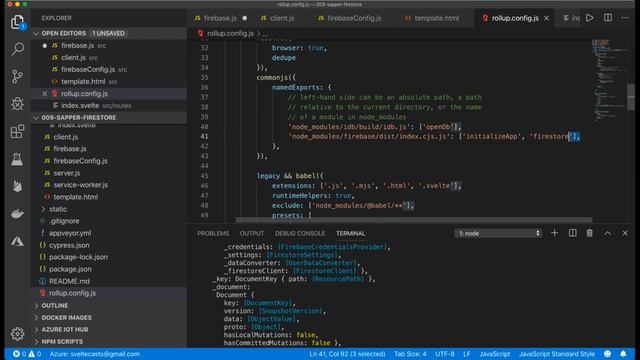Open README.md in the file tree
Viewport: 640px width, 360px height.
tap(69, 281)
